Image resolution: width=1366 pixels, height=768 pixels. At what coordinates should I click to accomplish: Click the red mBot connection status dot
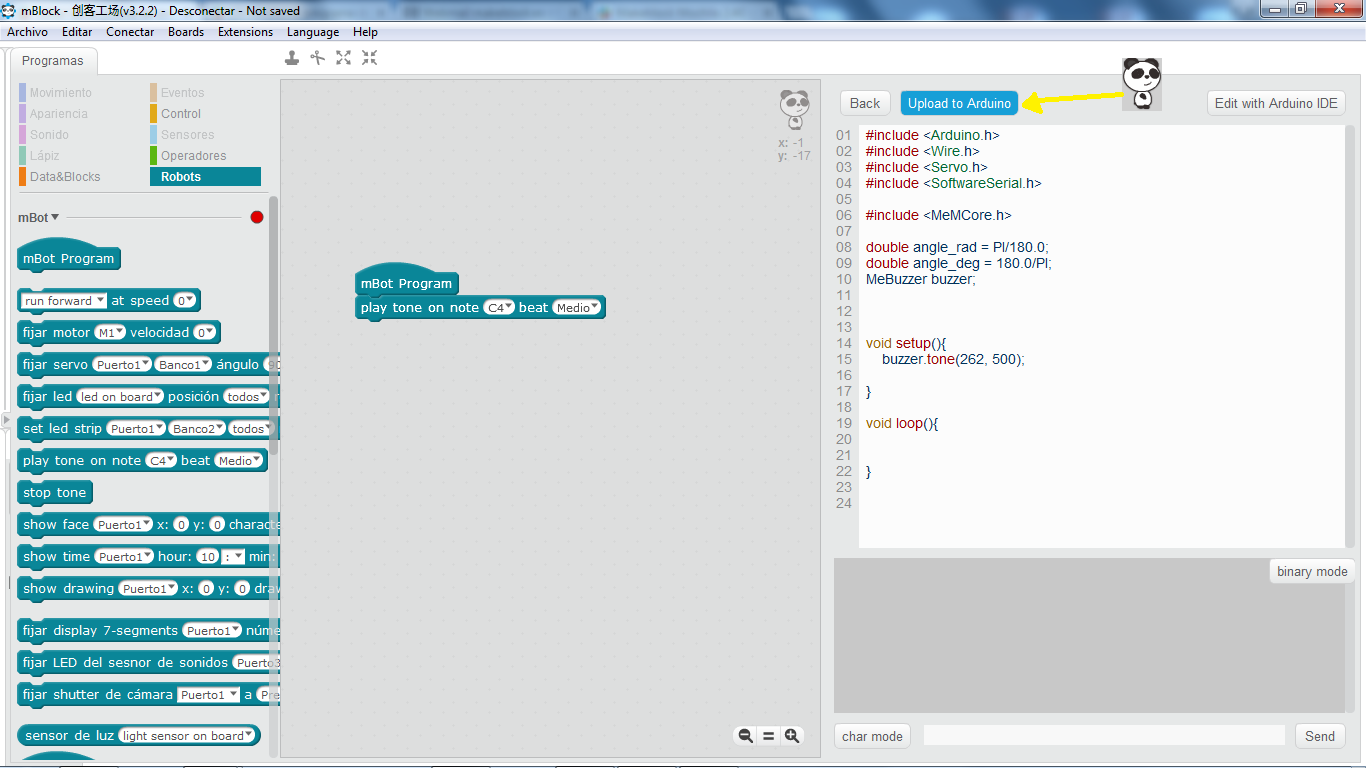(257, 217)
